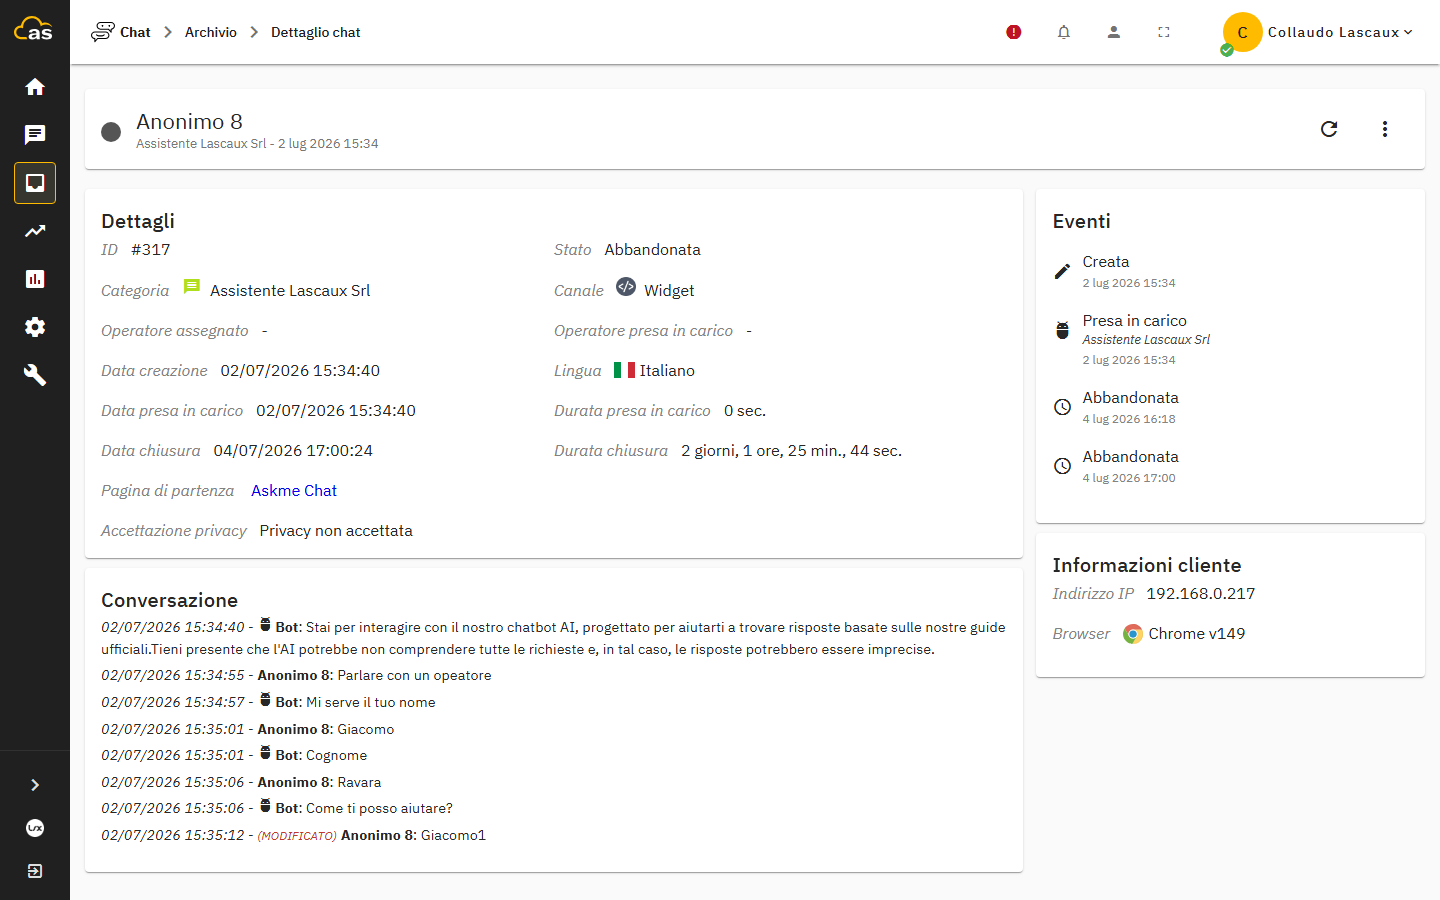Click the MODIFICATO label in conversation
This screenshot has width=1440, height=900.
297,836
